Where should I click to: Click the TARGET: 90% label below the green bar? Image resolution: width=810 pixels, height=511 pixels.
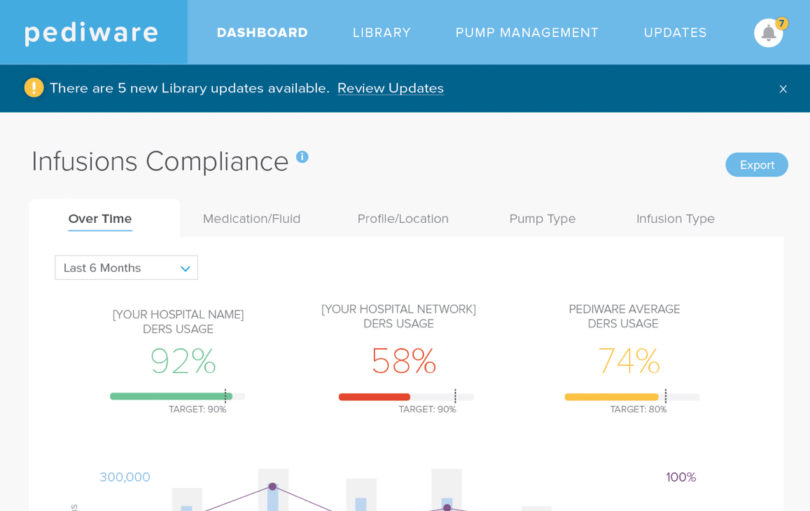click(197, 409)
